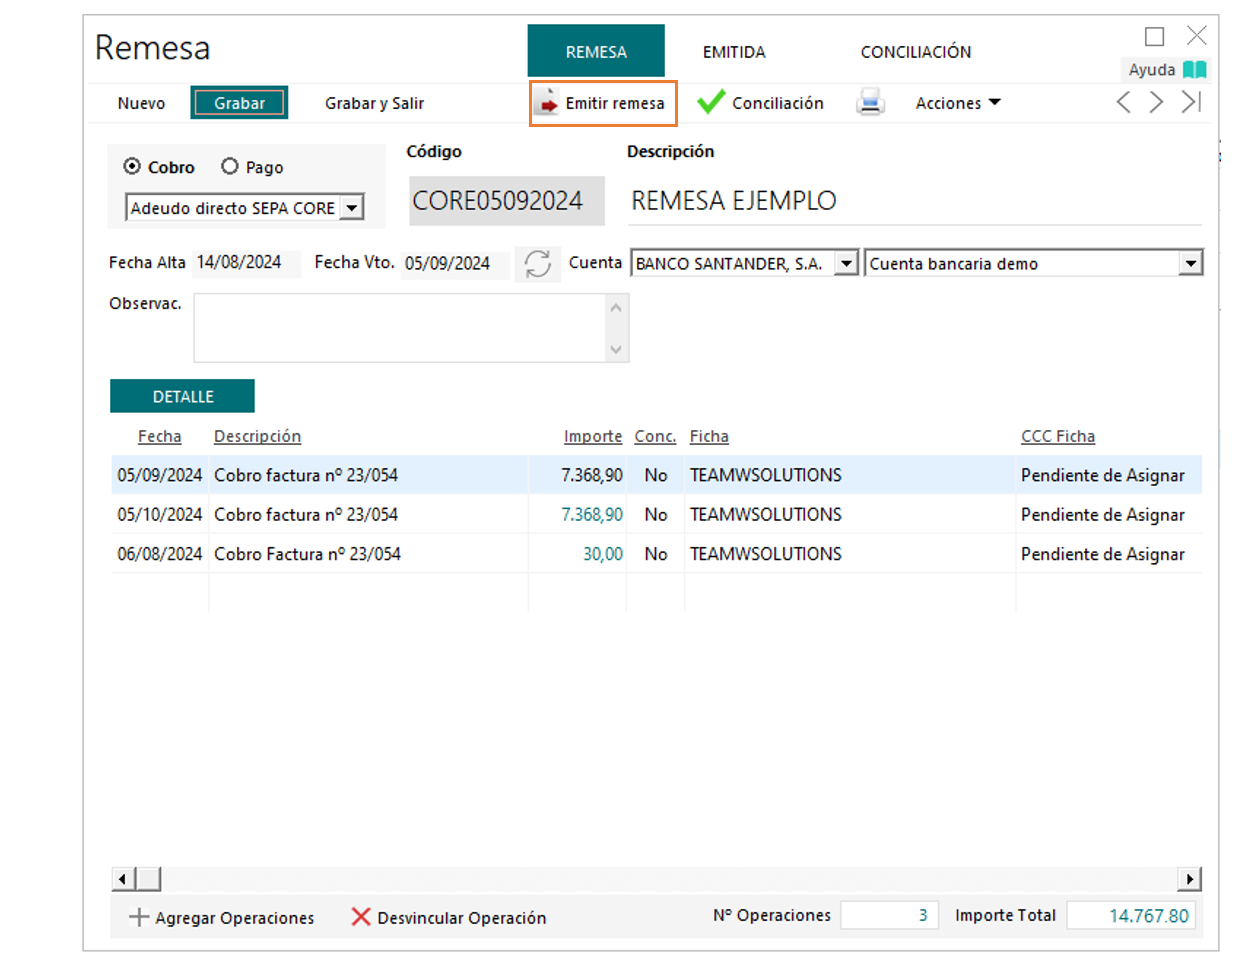
Task: Select the Cobro radio button
Action: click(x=132, y=166)
